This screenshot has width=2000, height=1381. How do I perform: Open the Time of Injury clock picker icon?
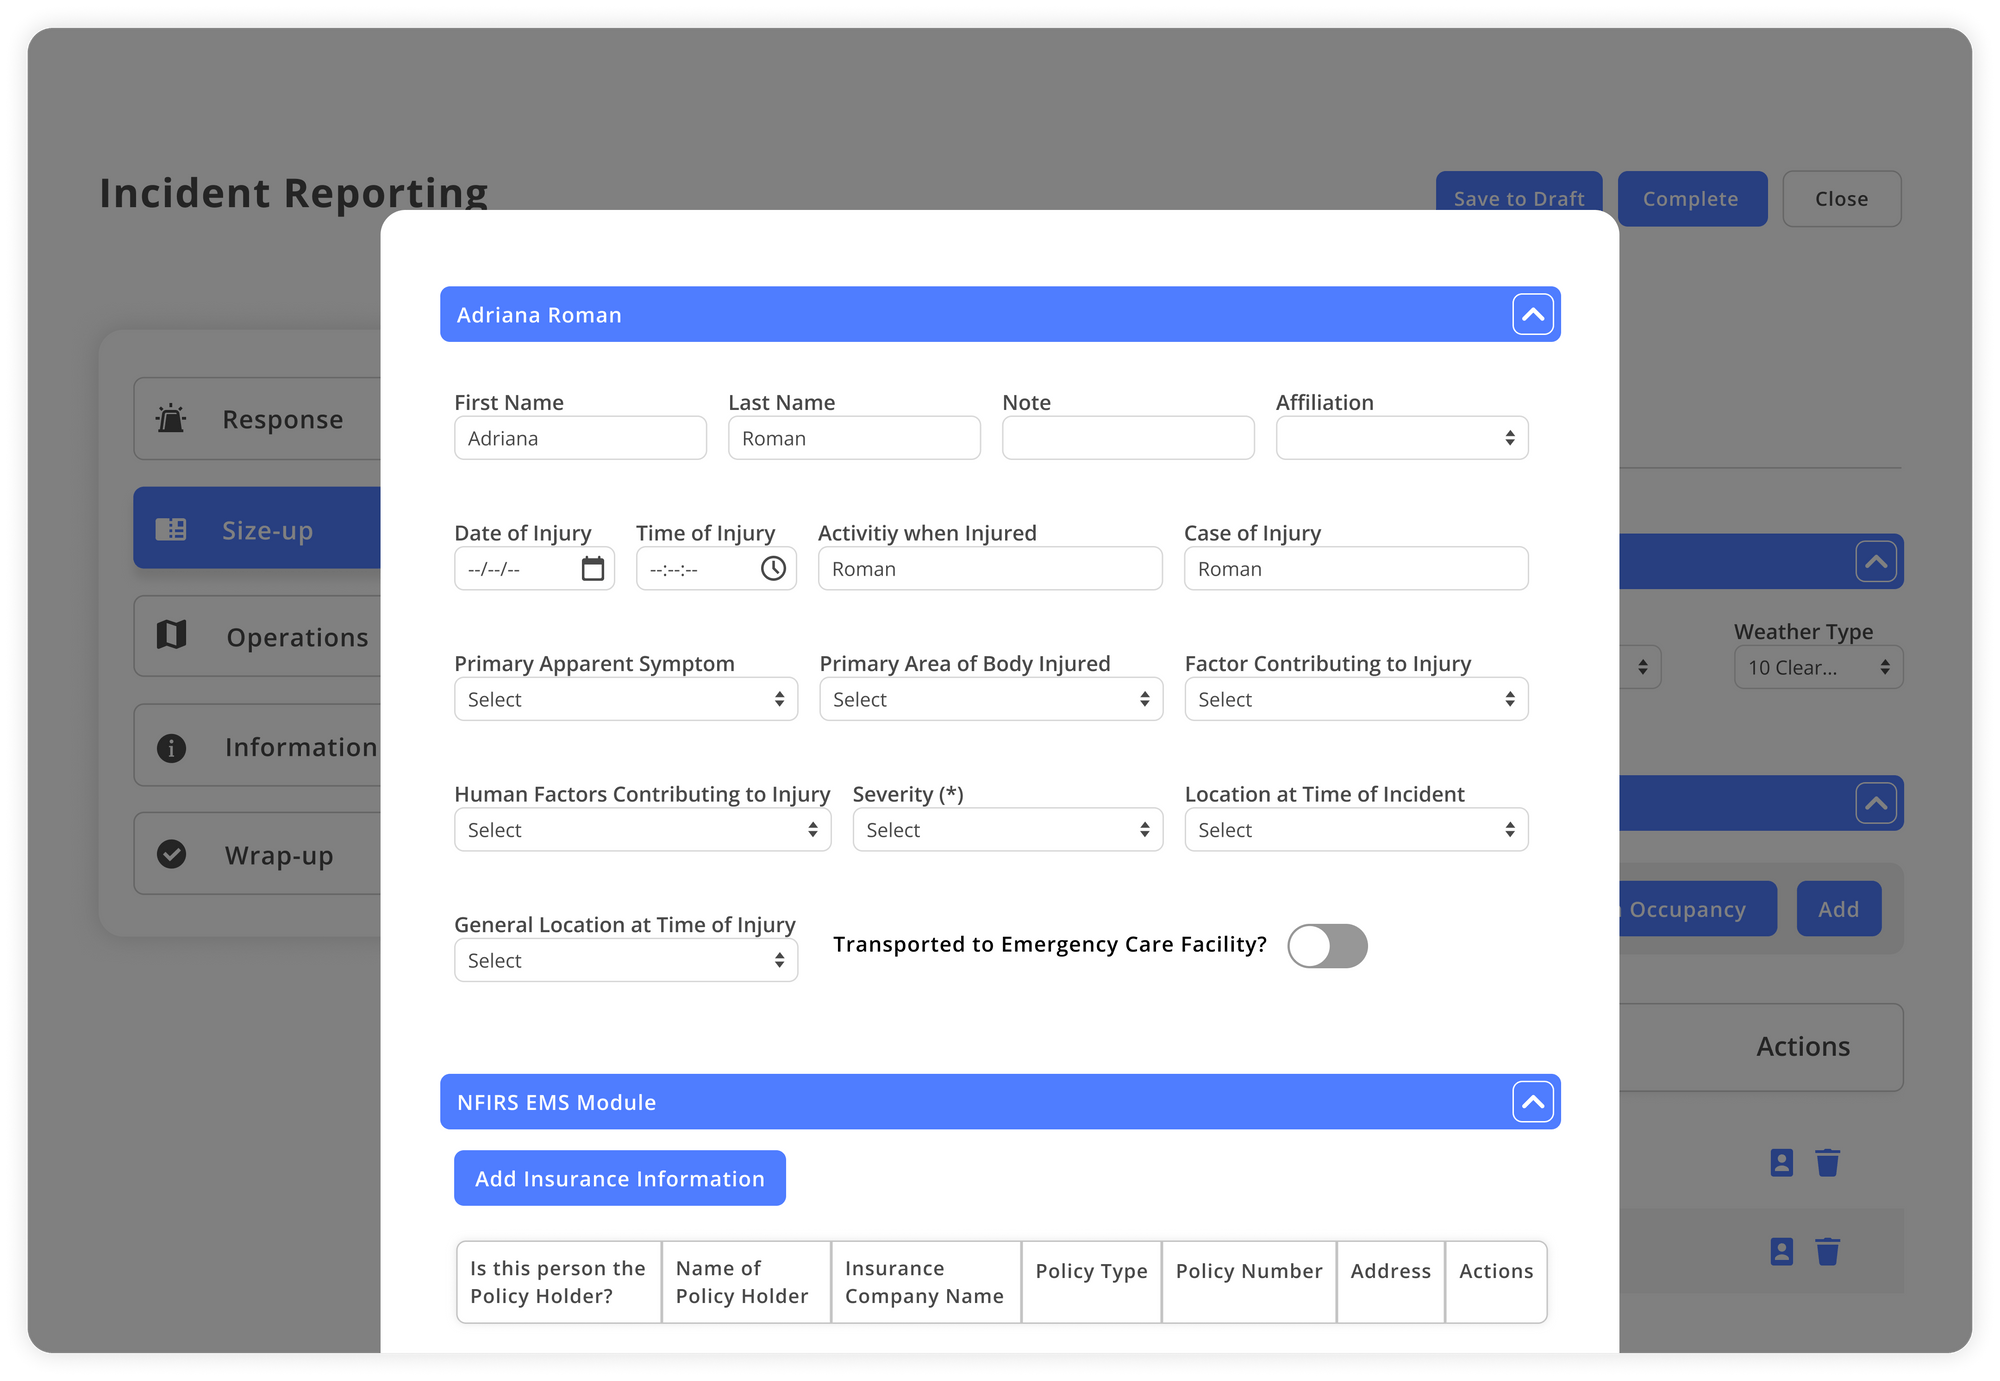(x=773, y=568)
